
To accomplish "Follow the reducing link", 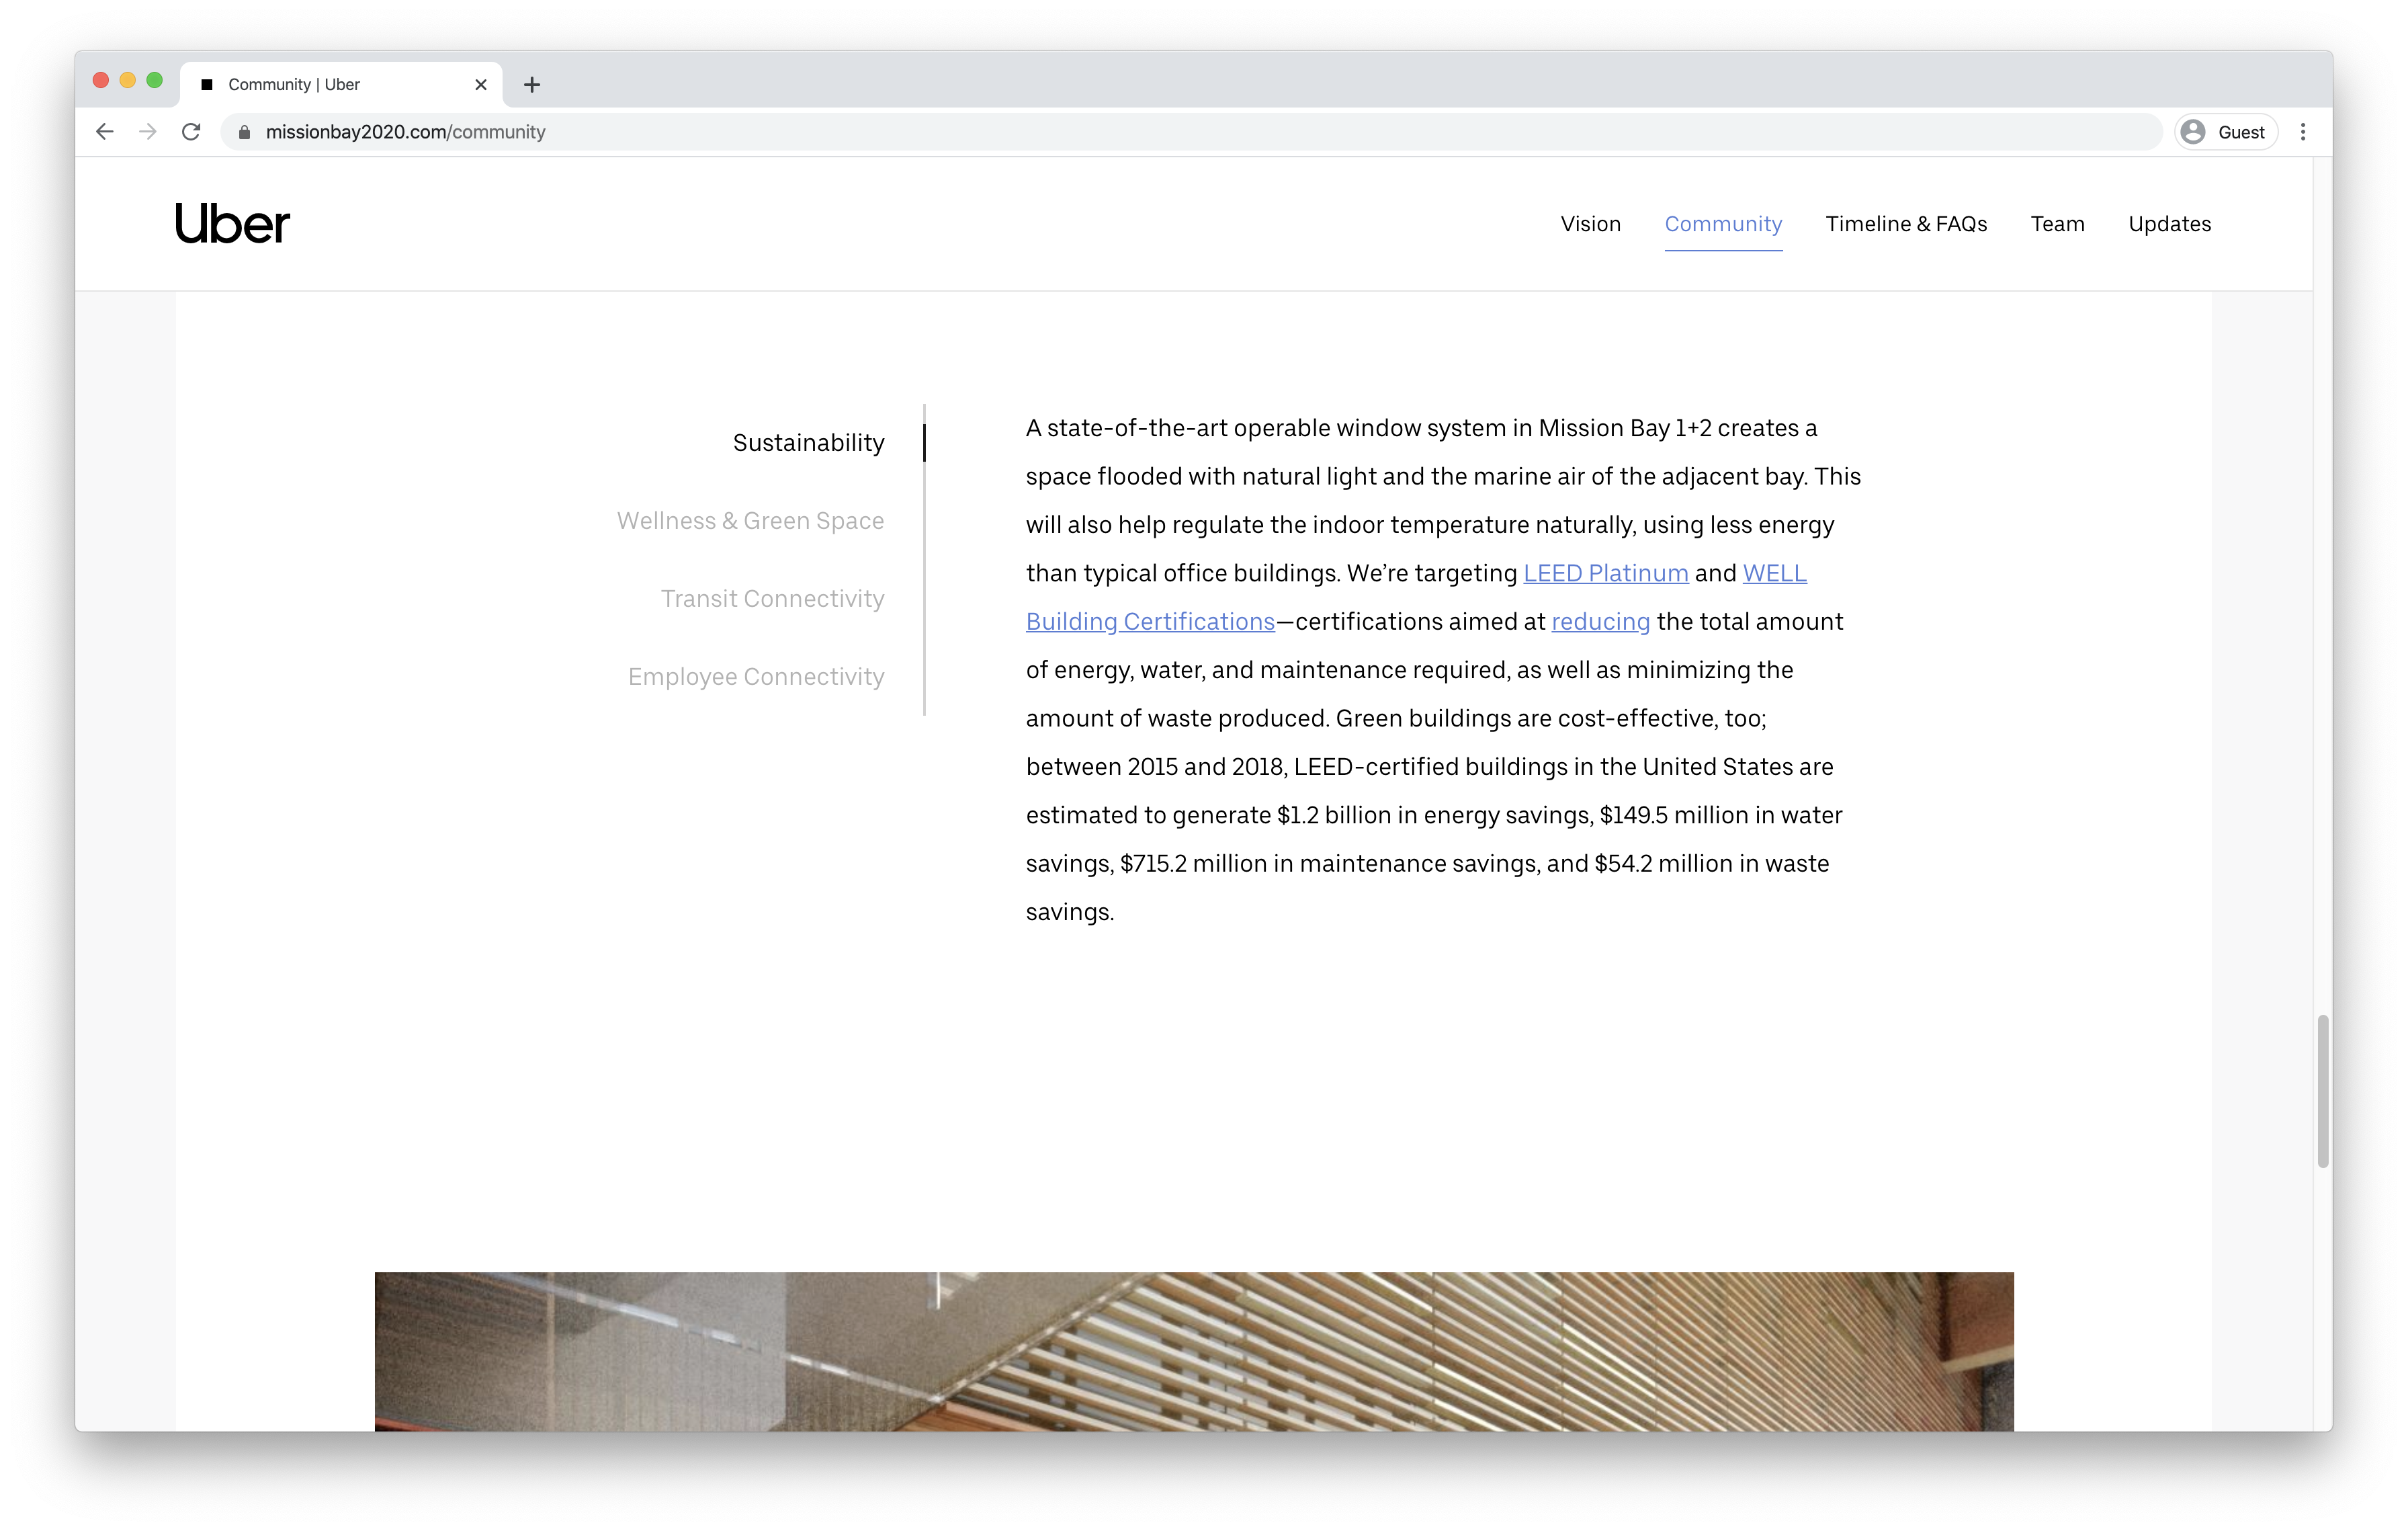I will pyautogui.click(x=1600, y=622).
